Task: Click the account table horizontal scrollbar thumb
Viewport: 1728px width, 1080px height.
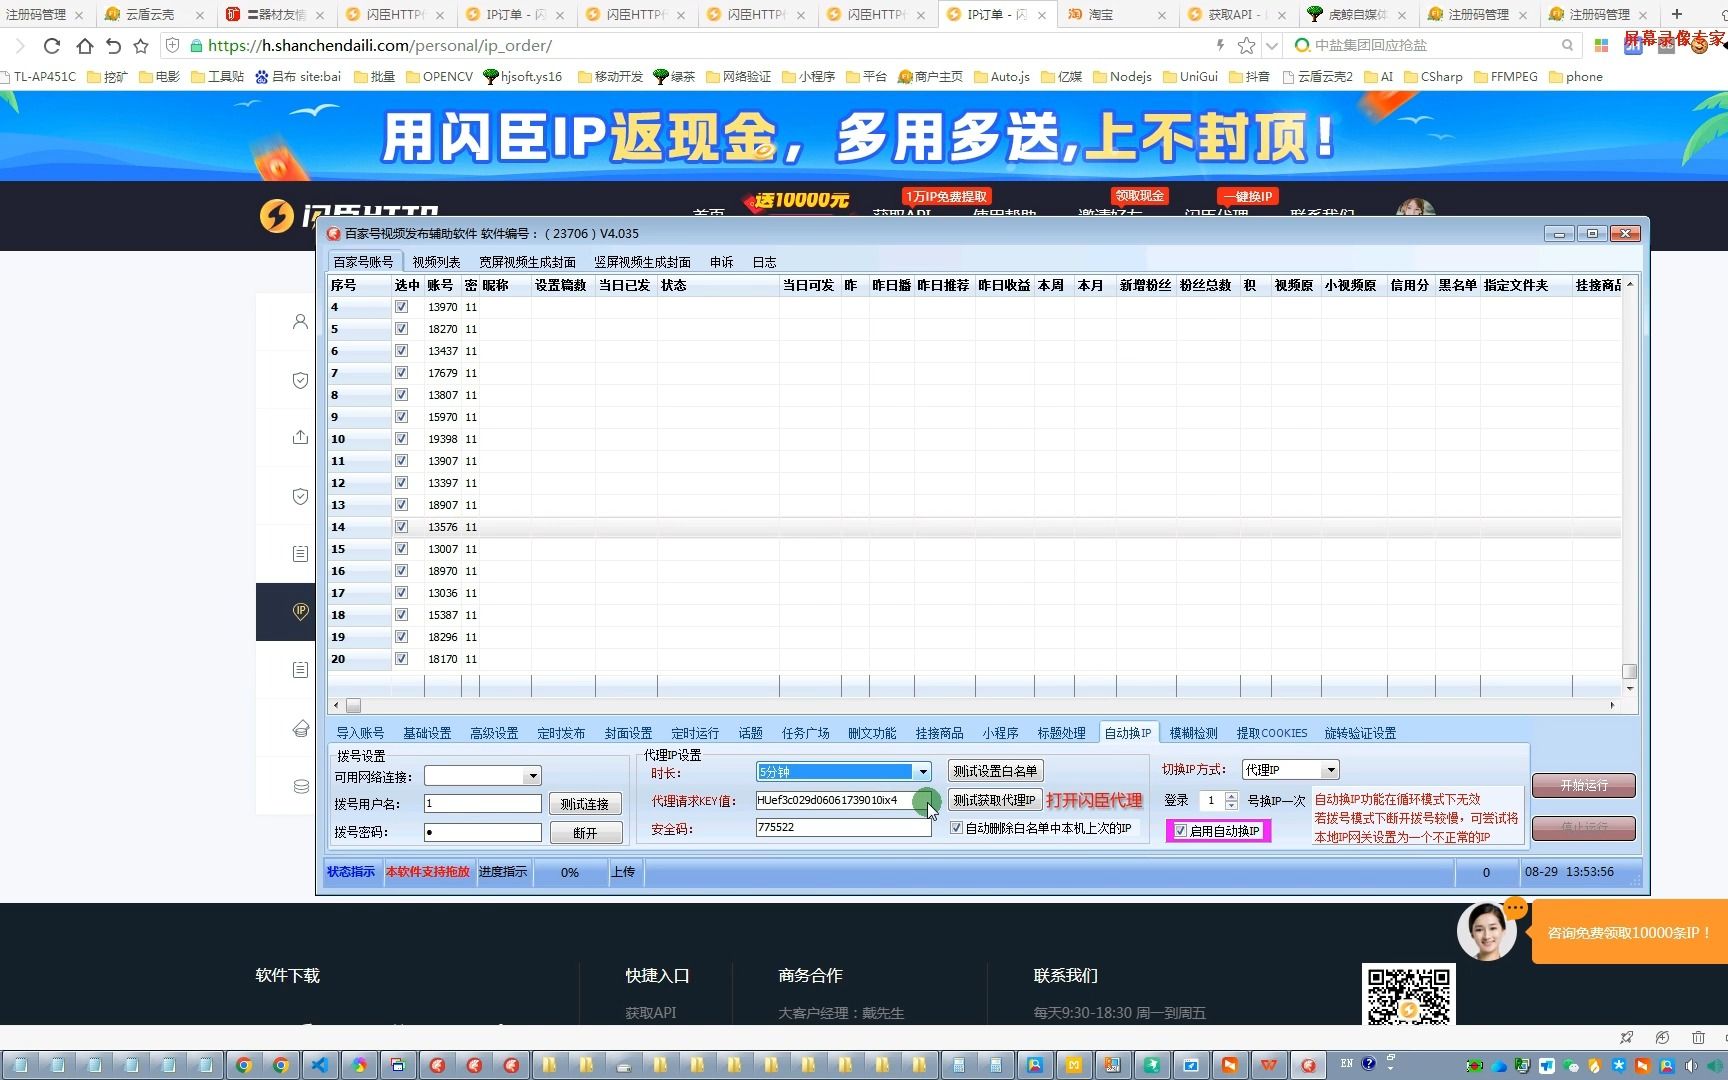Action: coord(353,705)
